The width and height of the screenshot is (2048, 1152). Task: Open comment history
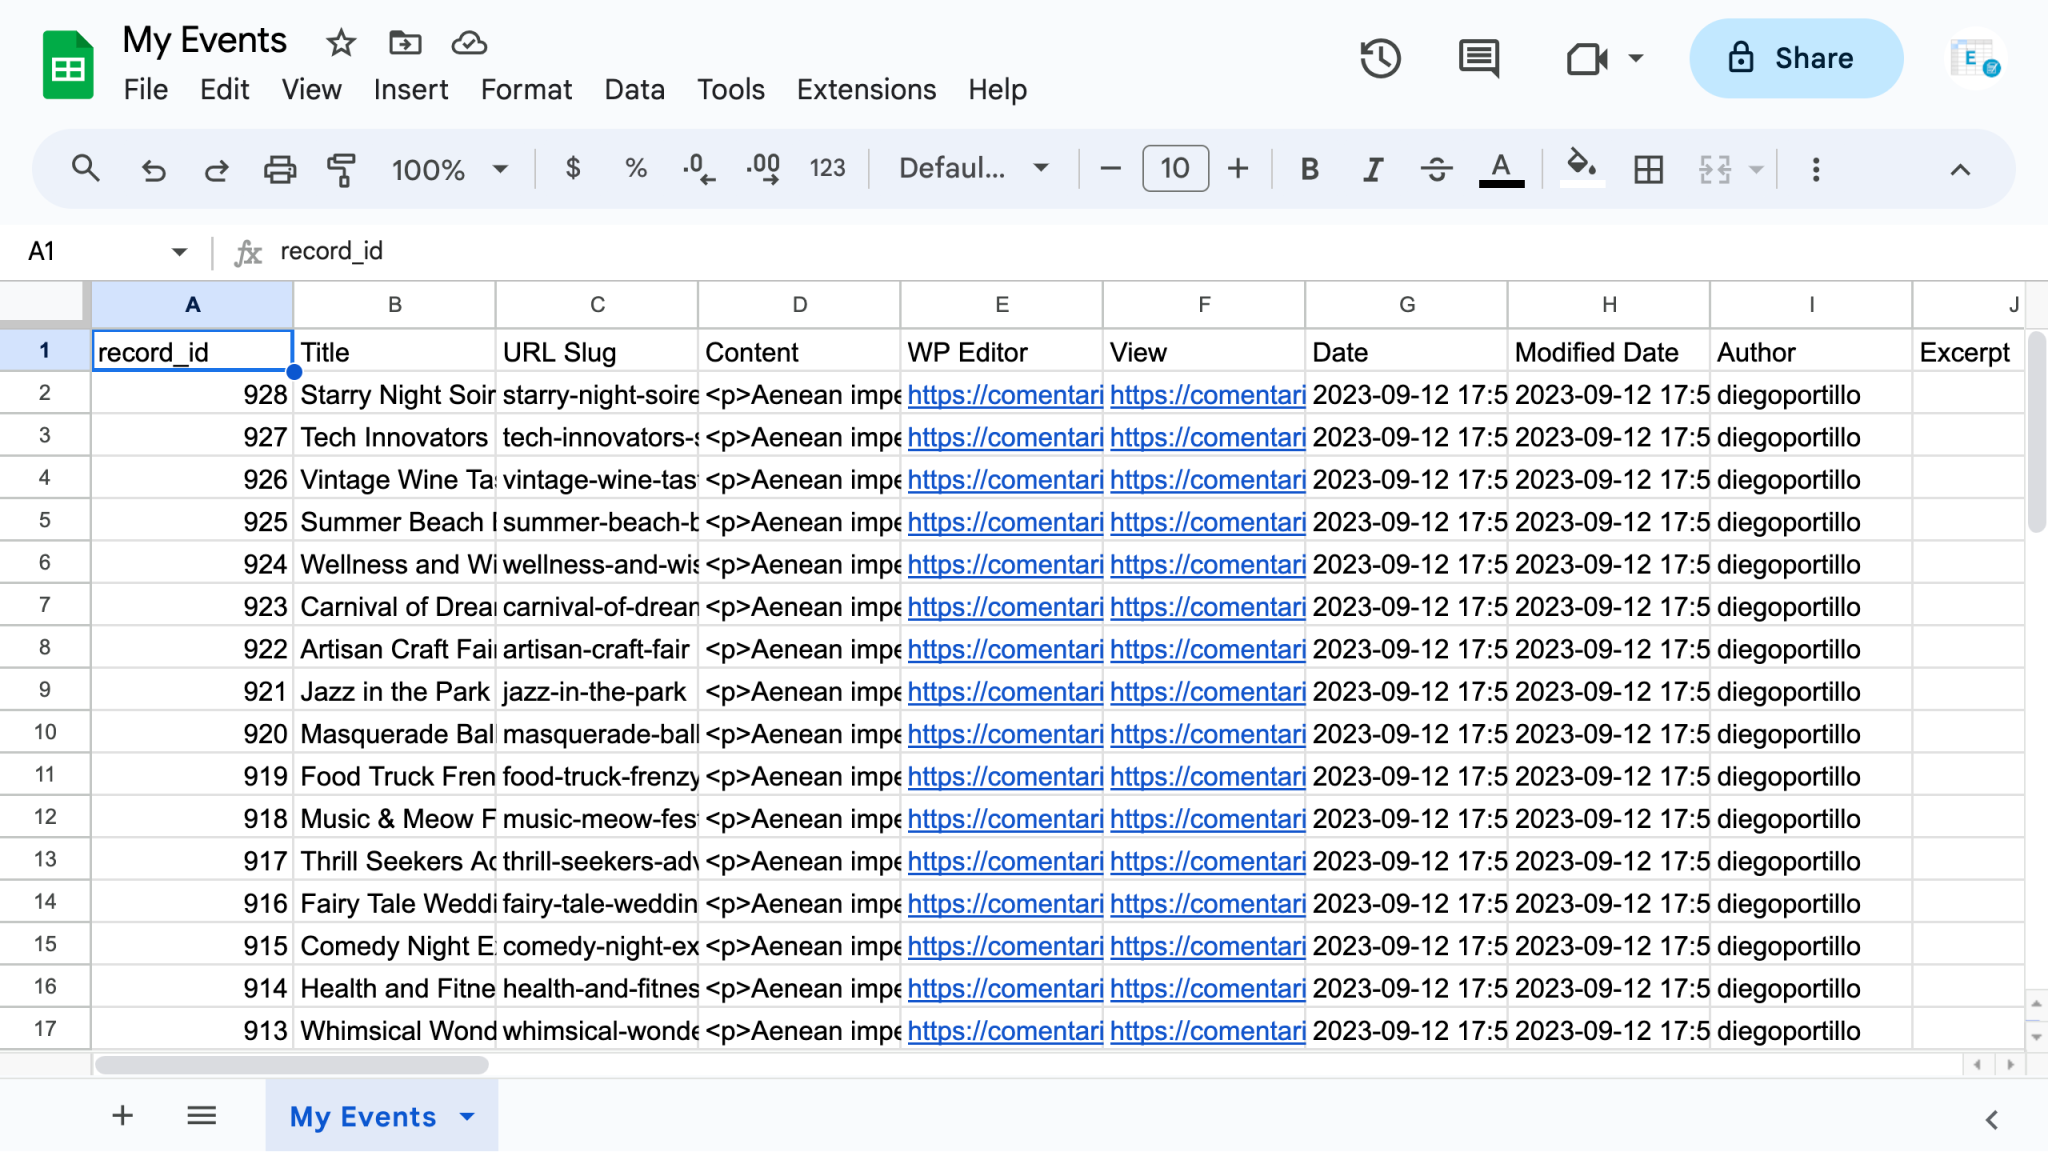tap(1478, 58)
